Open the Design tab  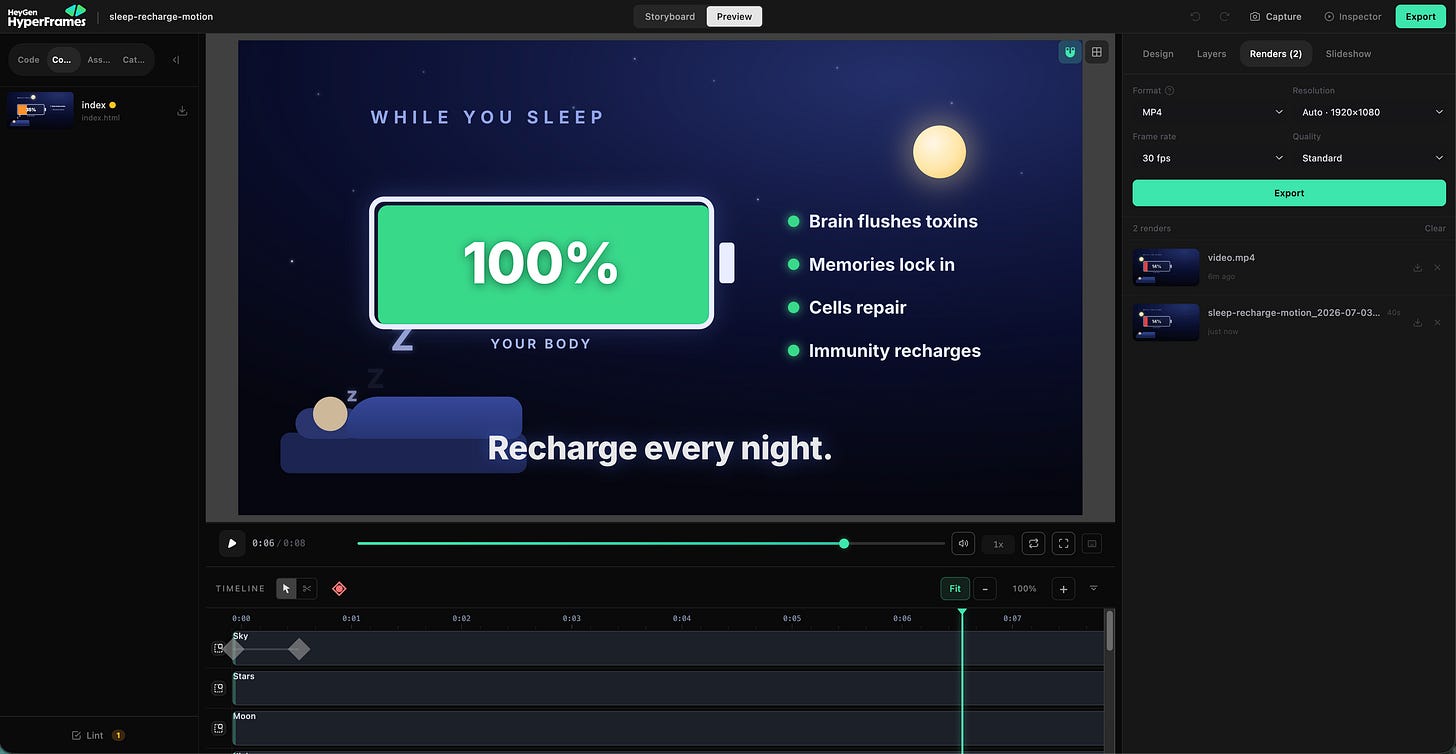click(x=1158, y=54)
